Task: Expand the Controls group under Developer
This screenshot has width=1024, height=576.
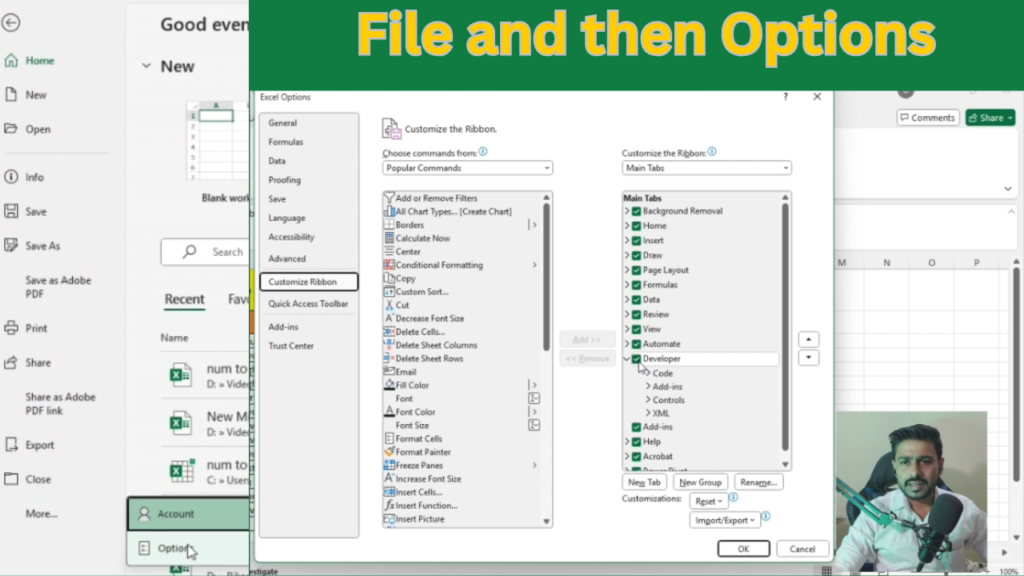Action: pos(648,400)
